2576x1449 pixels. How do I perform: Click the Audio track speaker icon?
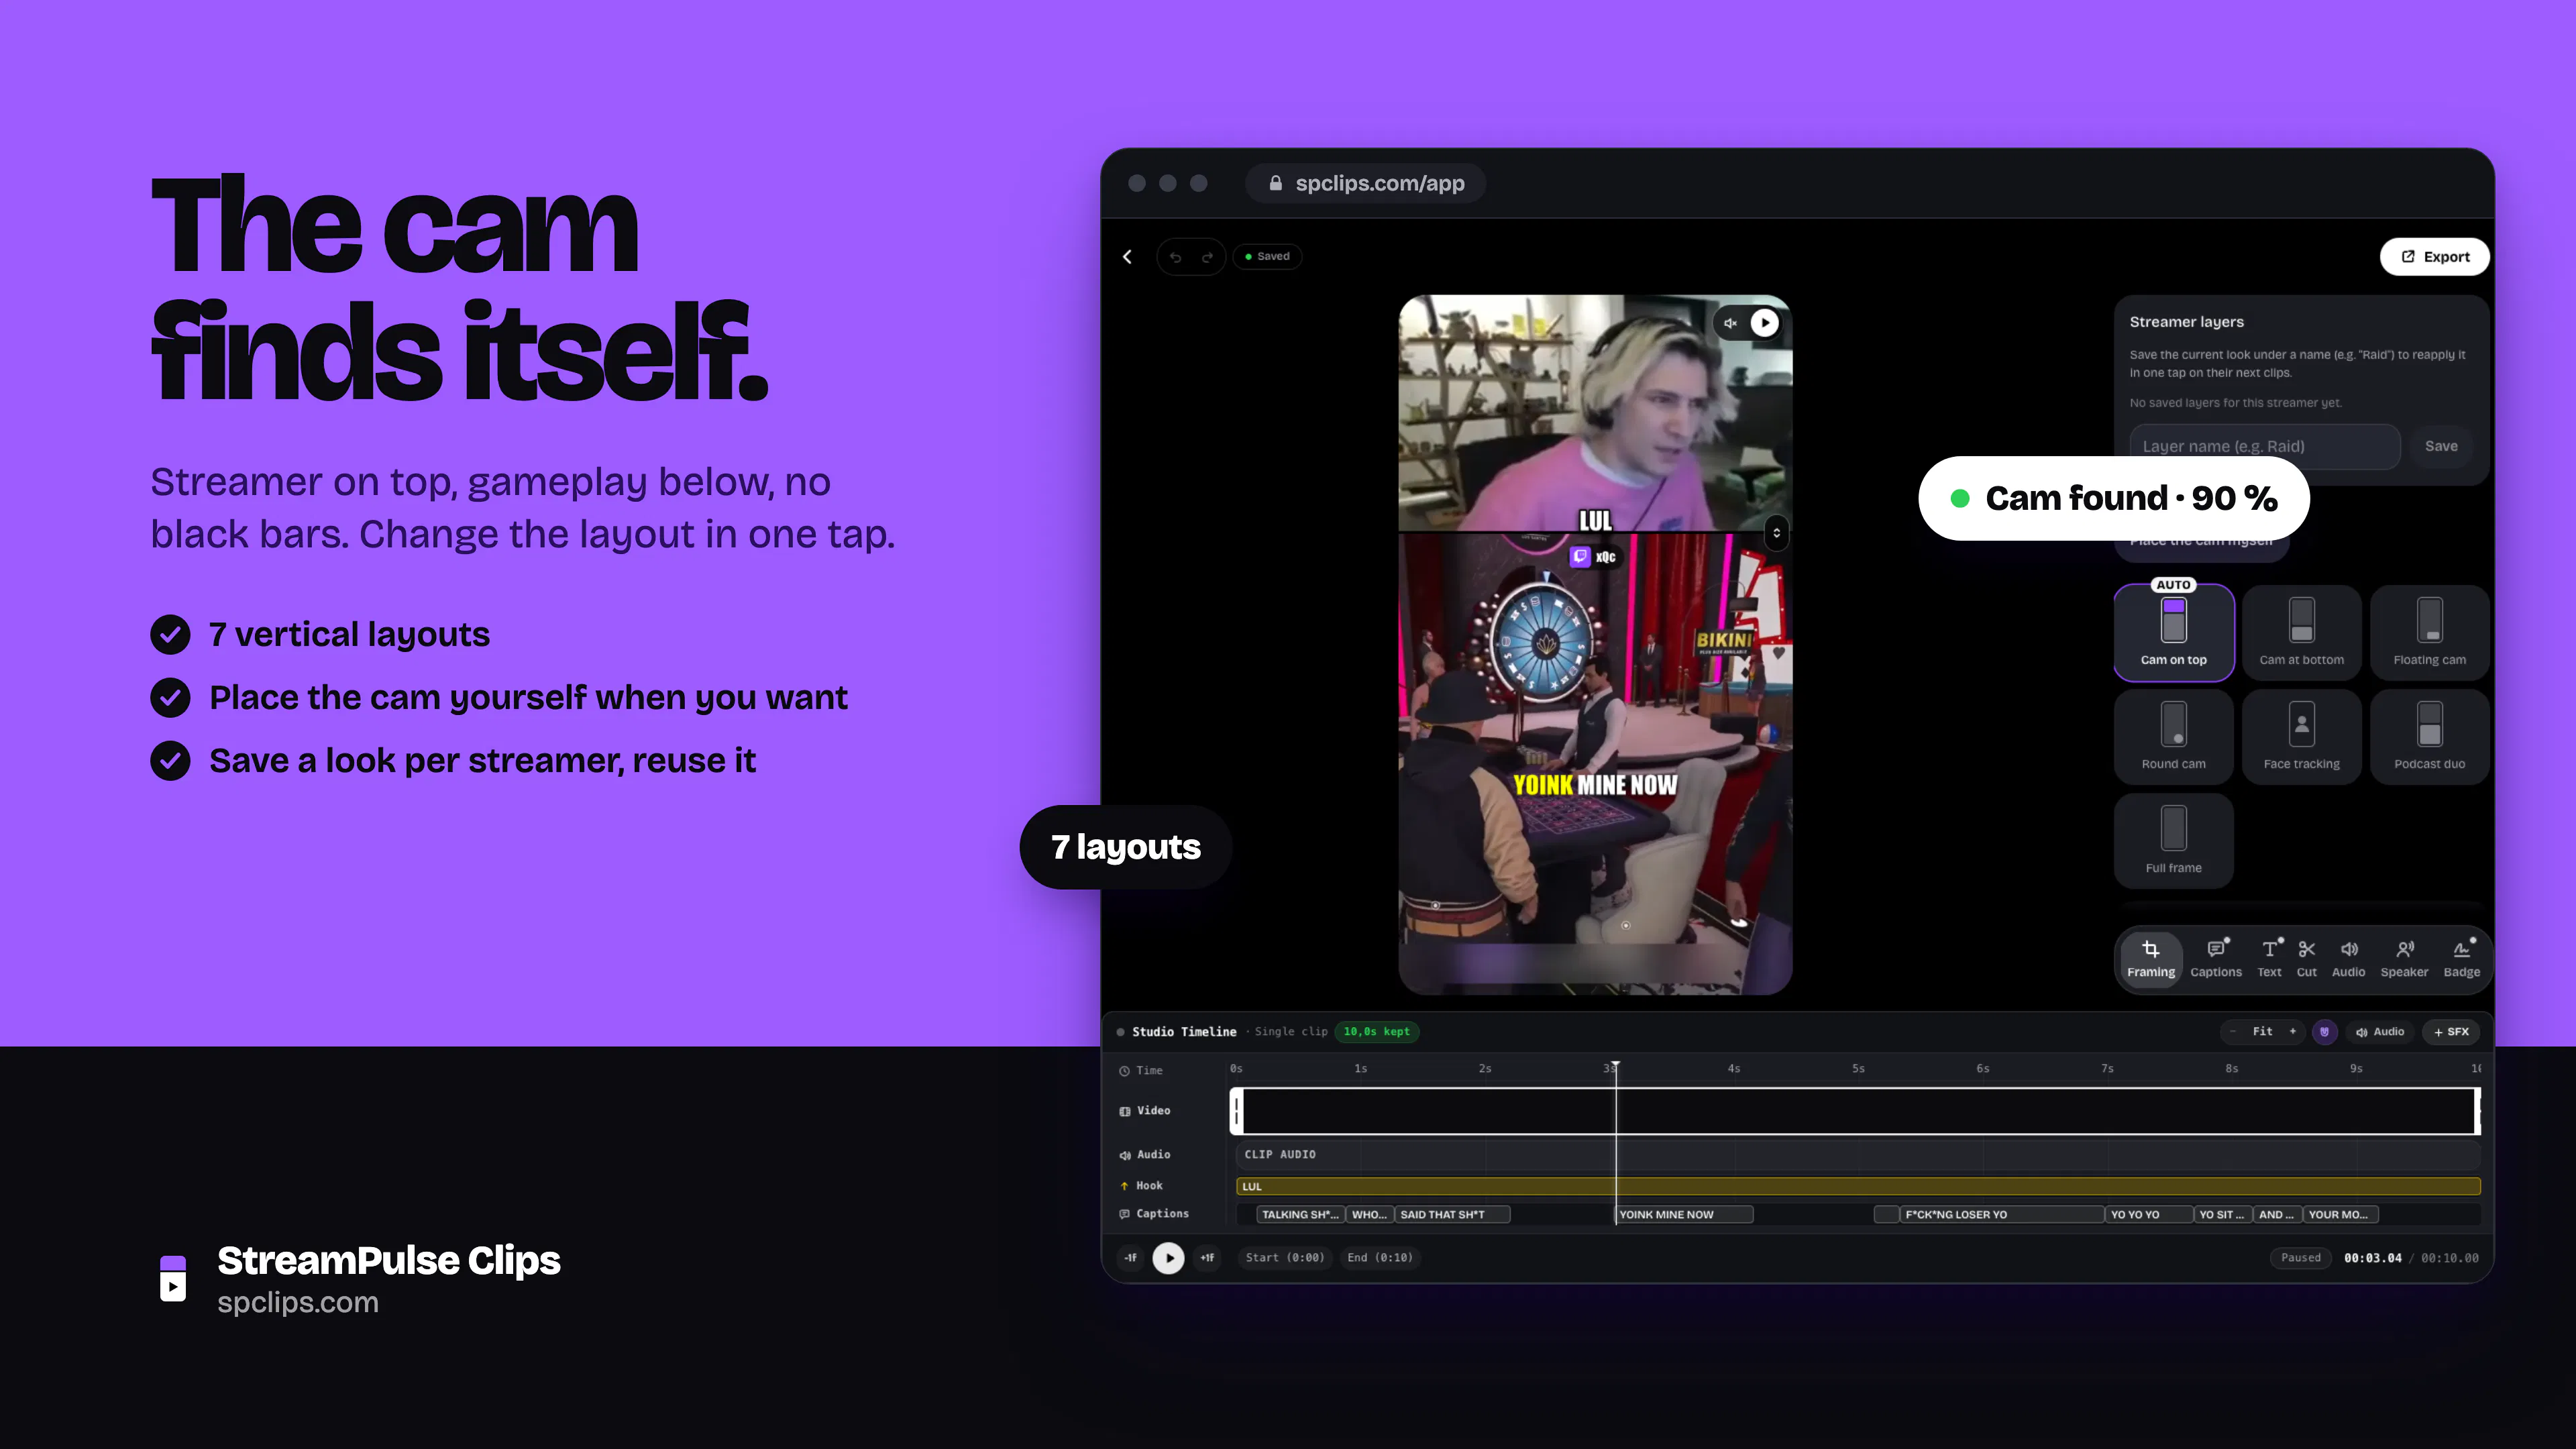[x=1125, y=1155]
